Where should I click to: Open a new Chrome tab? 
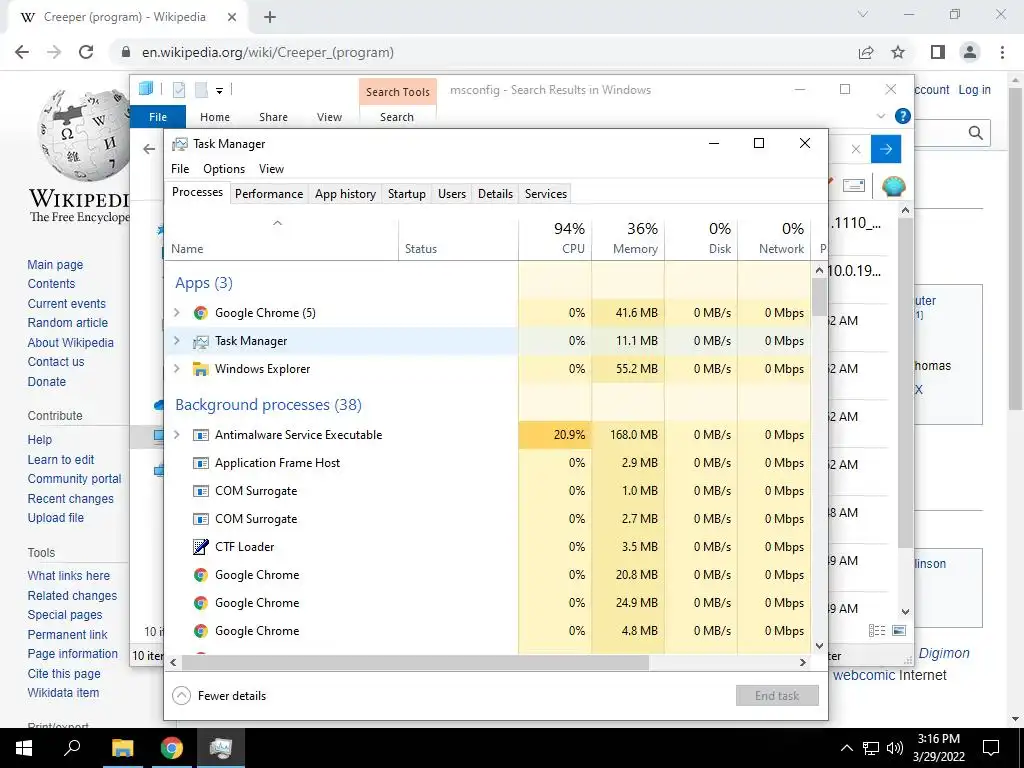[x=270, y=17]
